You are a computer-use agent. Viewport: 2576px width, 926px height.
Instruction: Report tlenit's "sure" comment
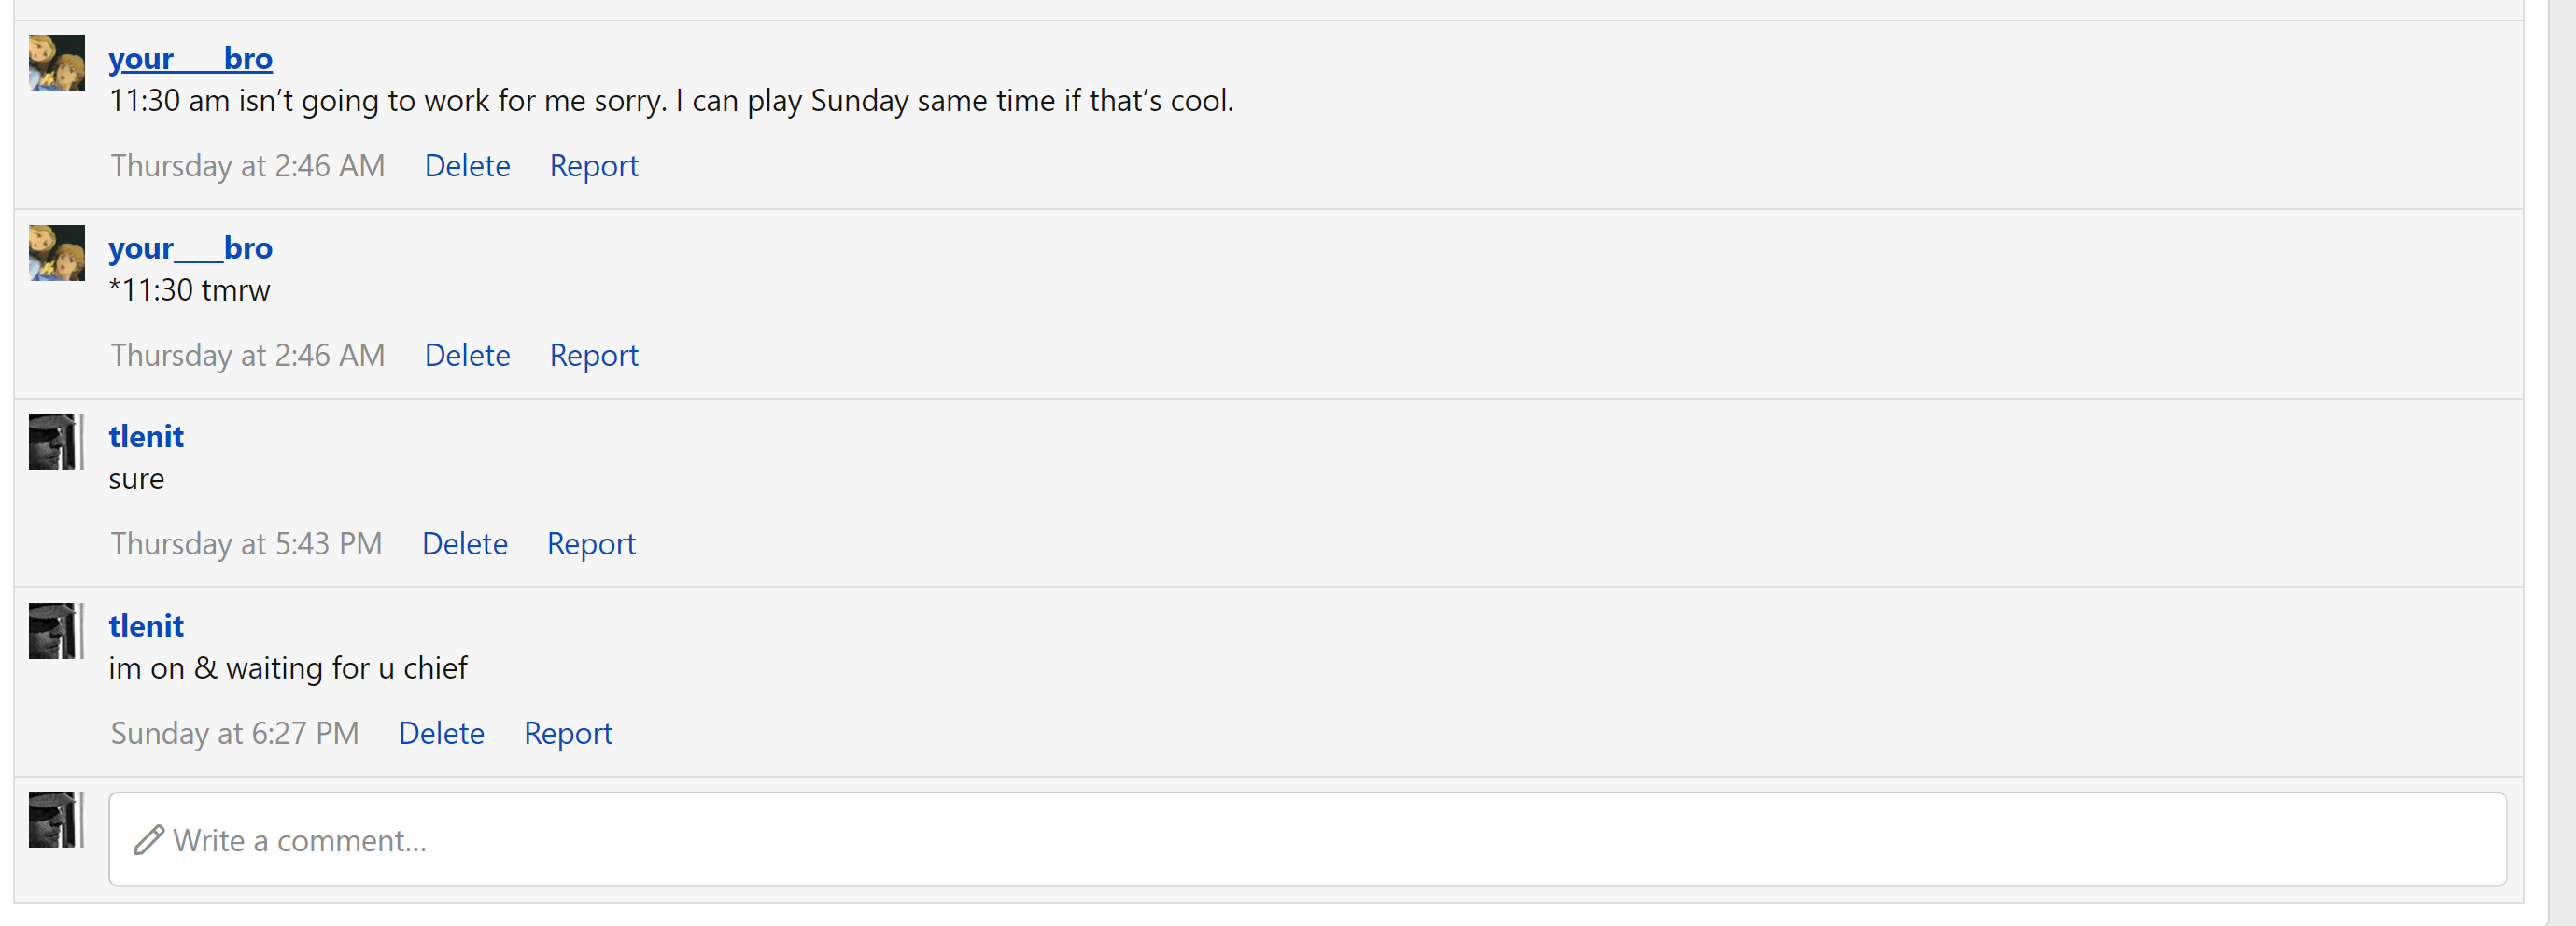click(x=591, y=544)
